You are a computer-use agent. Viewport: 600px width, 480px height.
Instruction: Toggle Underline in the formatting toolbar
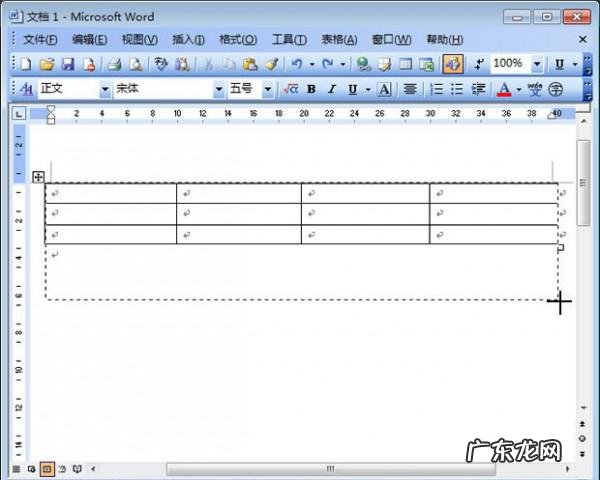352,89
